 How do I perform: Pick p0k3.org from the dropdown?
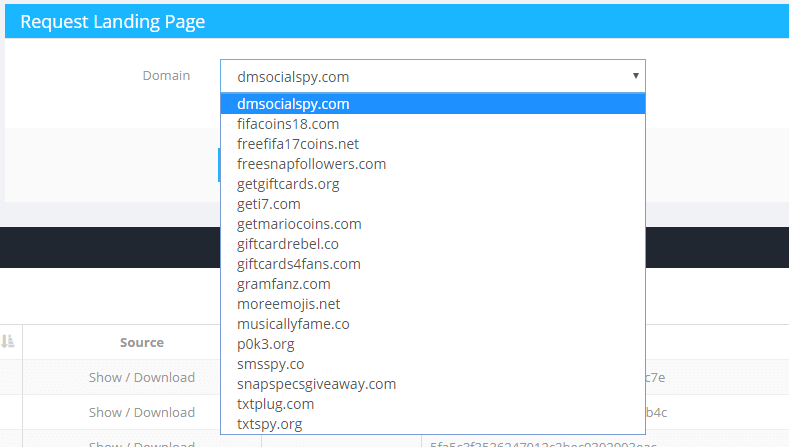coord(433,344)
